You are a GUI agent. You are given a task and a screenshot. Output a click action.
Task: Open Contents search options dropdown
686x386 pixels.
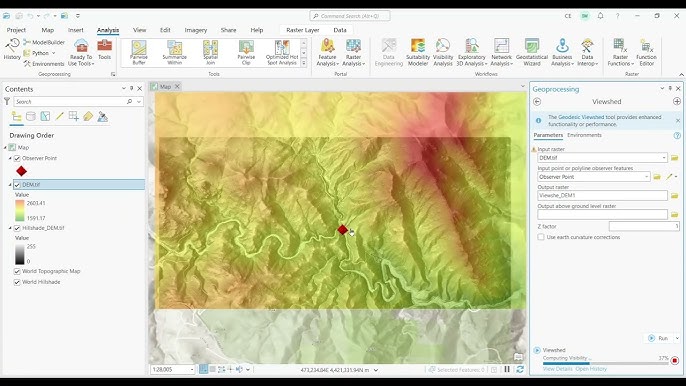point(139,102)
